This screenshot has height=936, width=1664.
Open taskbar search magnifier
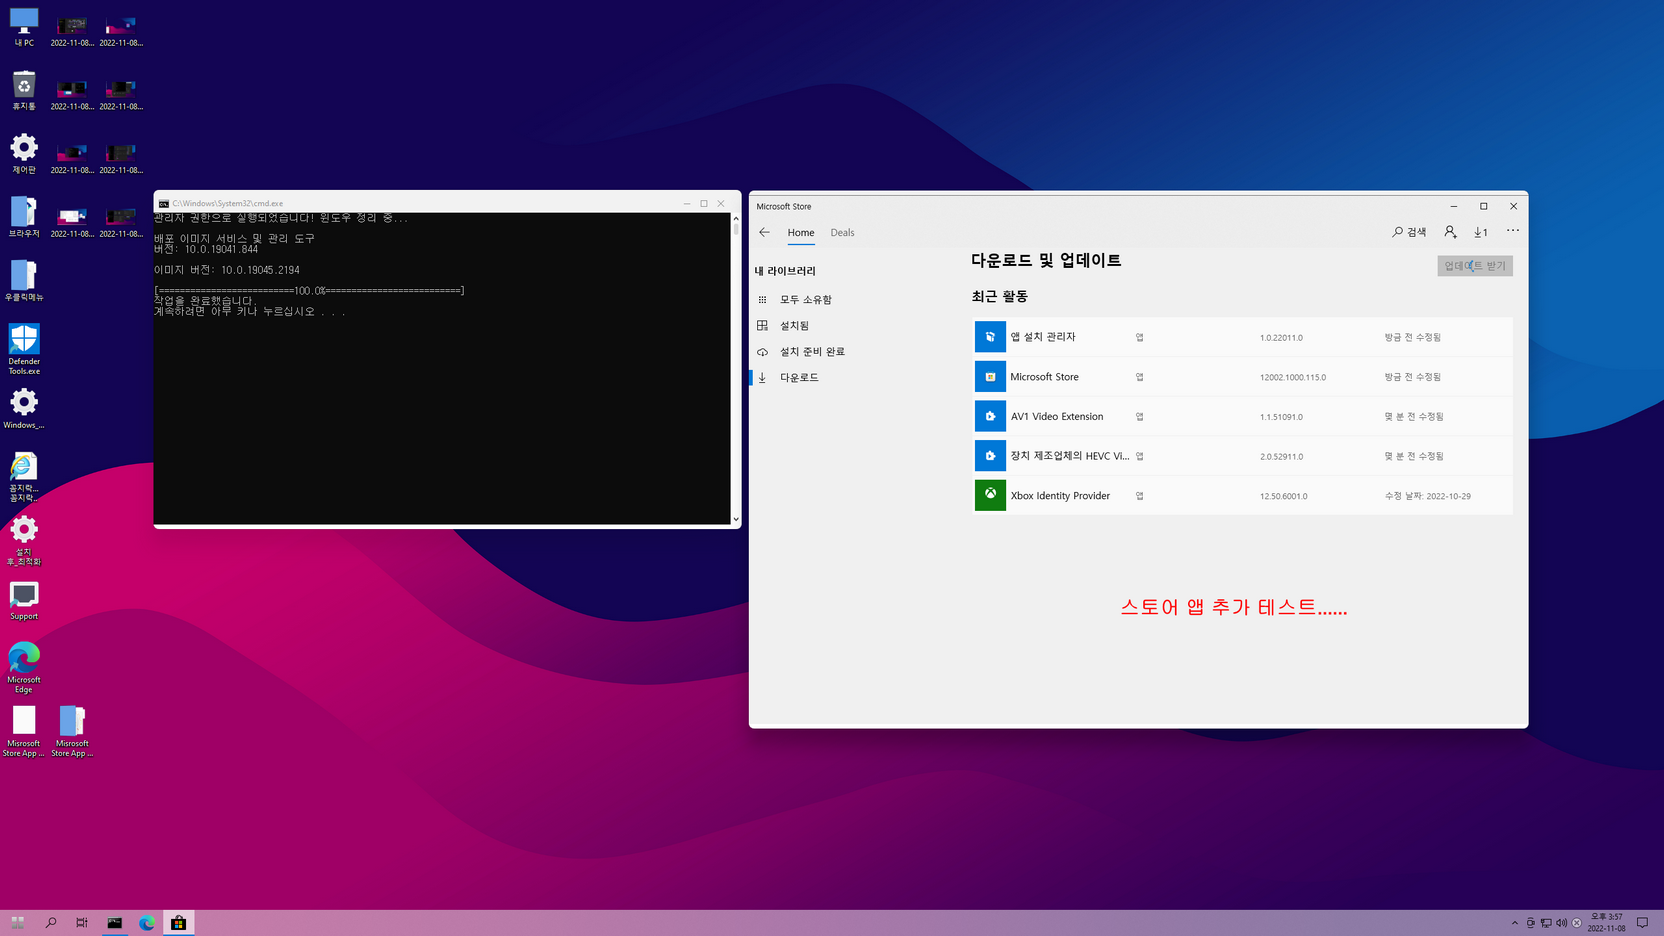[51, 923]
